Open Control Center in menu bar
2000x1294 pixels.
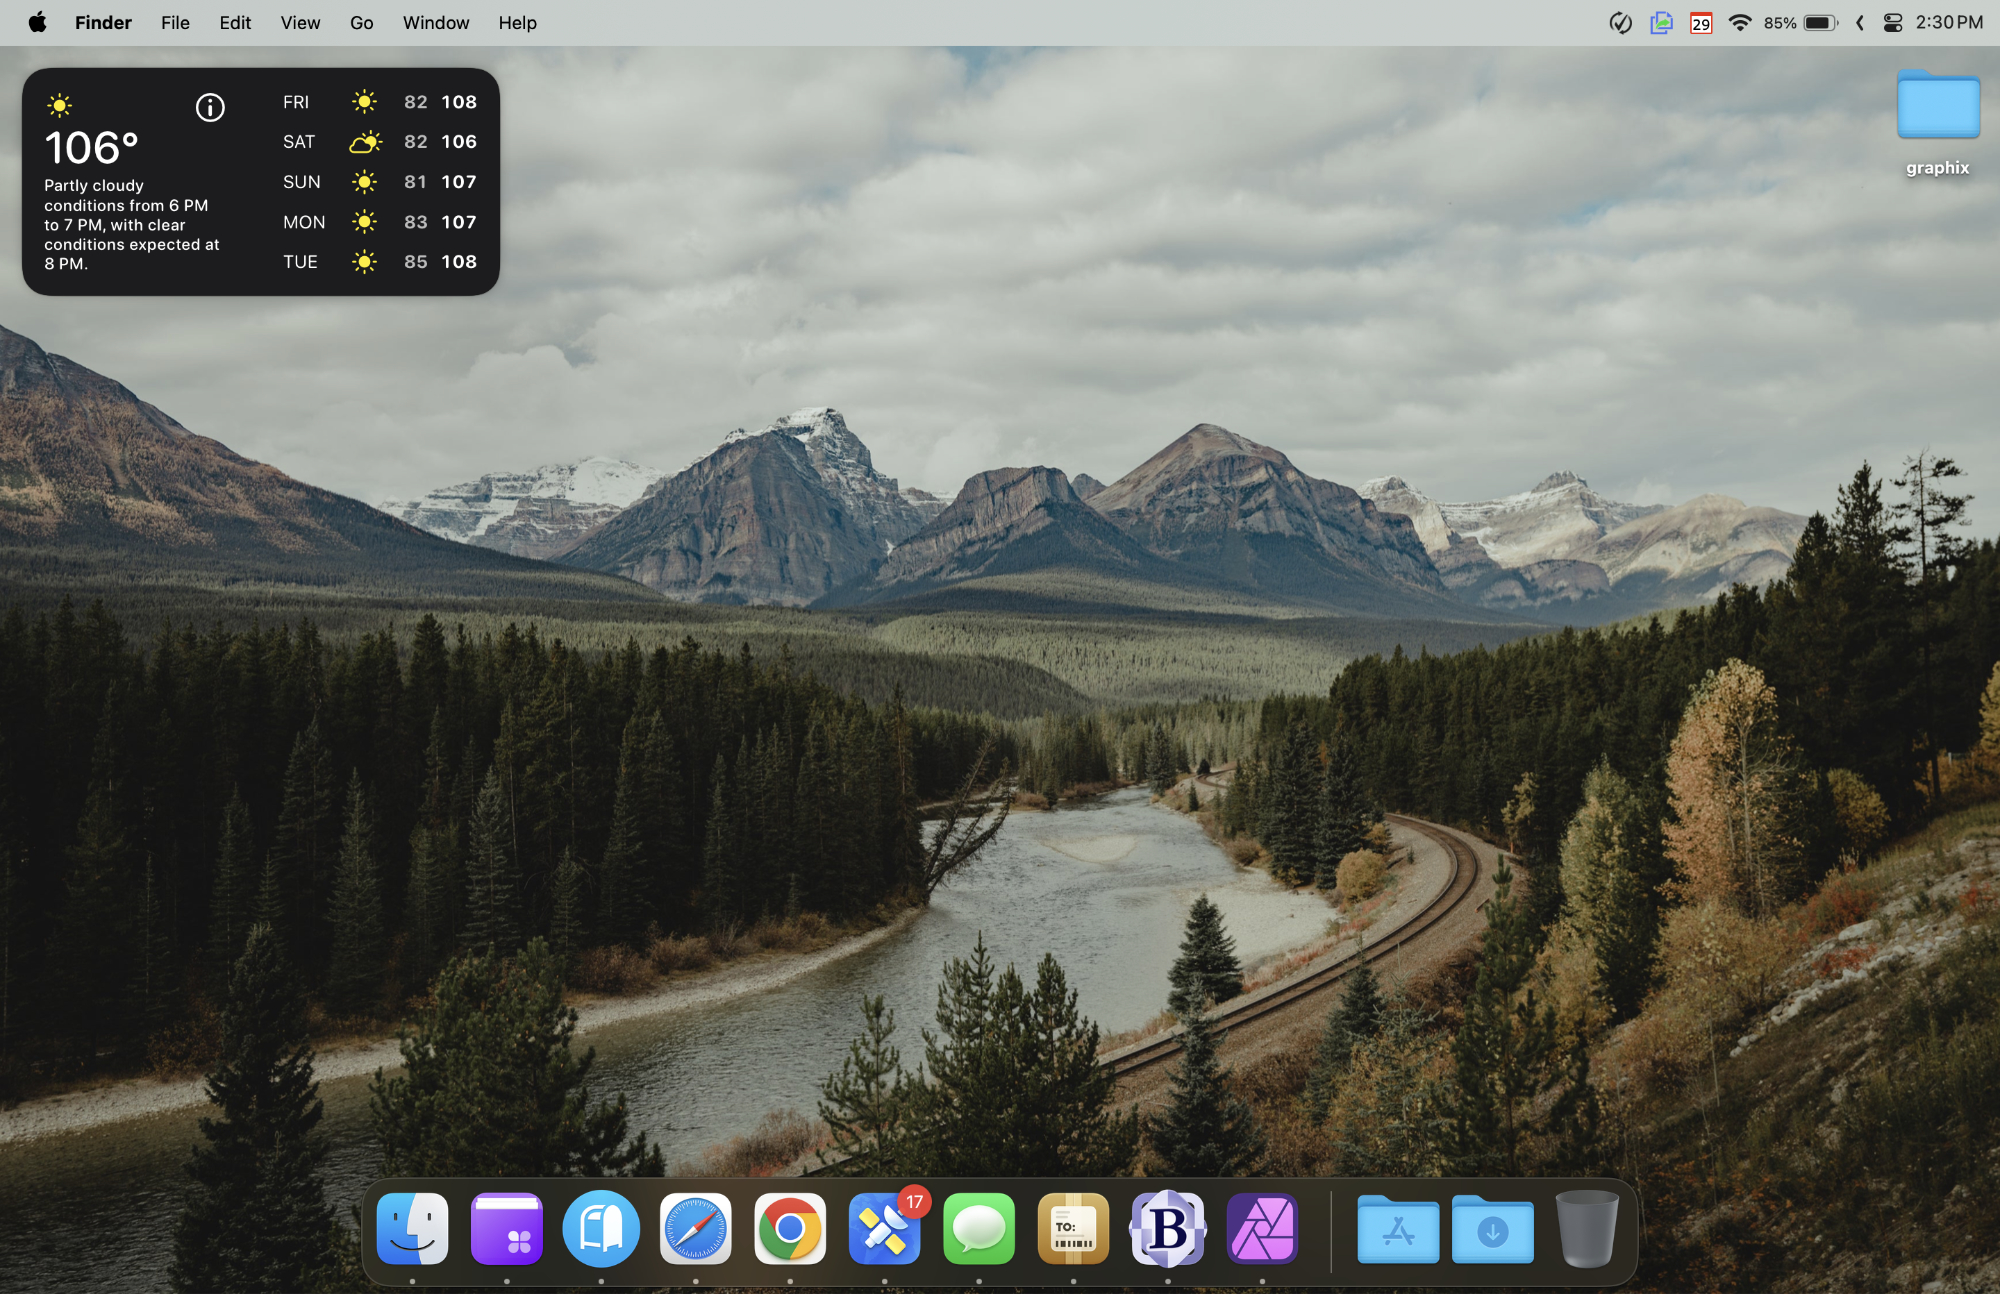(x=1892, y=23)
